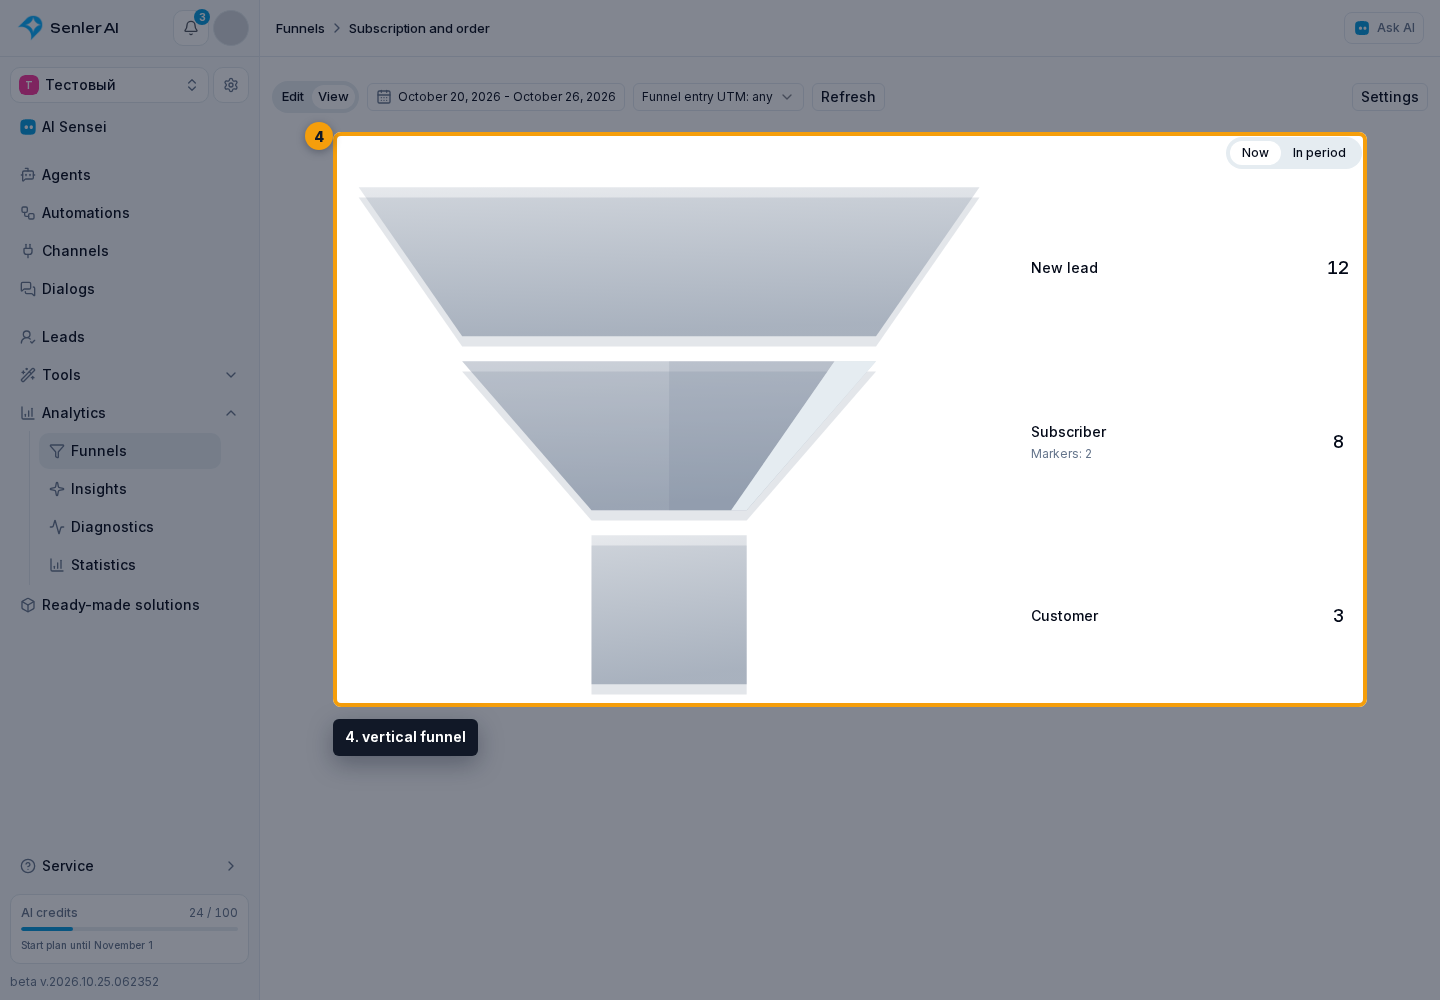The height and width of the screenshot is (1000, 1440).
Task: Click the 'Markers: 2' text
Action: [x=1061, y=454]
